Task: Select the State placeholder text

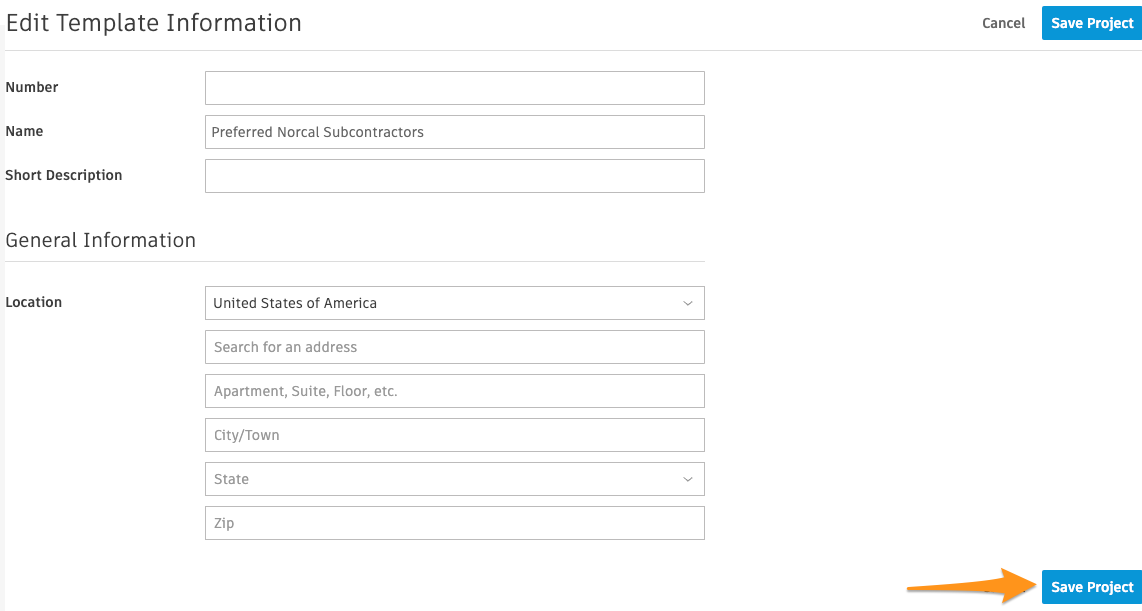Action: [231, 479]
